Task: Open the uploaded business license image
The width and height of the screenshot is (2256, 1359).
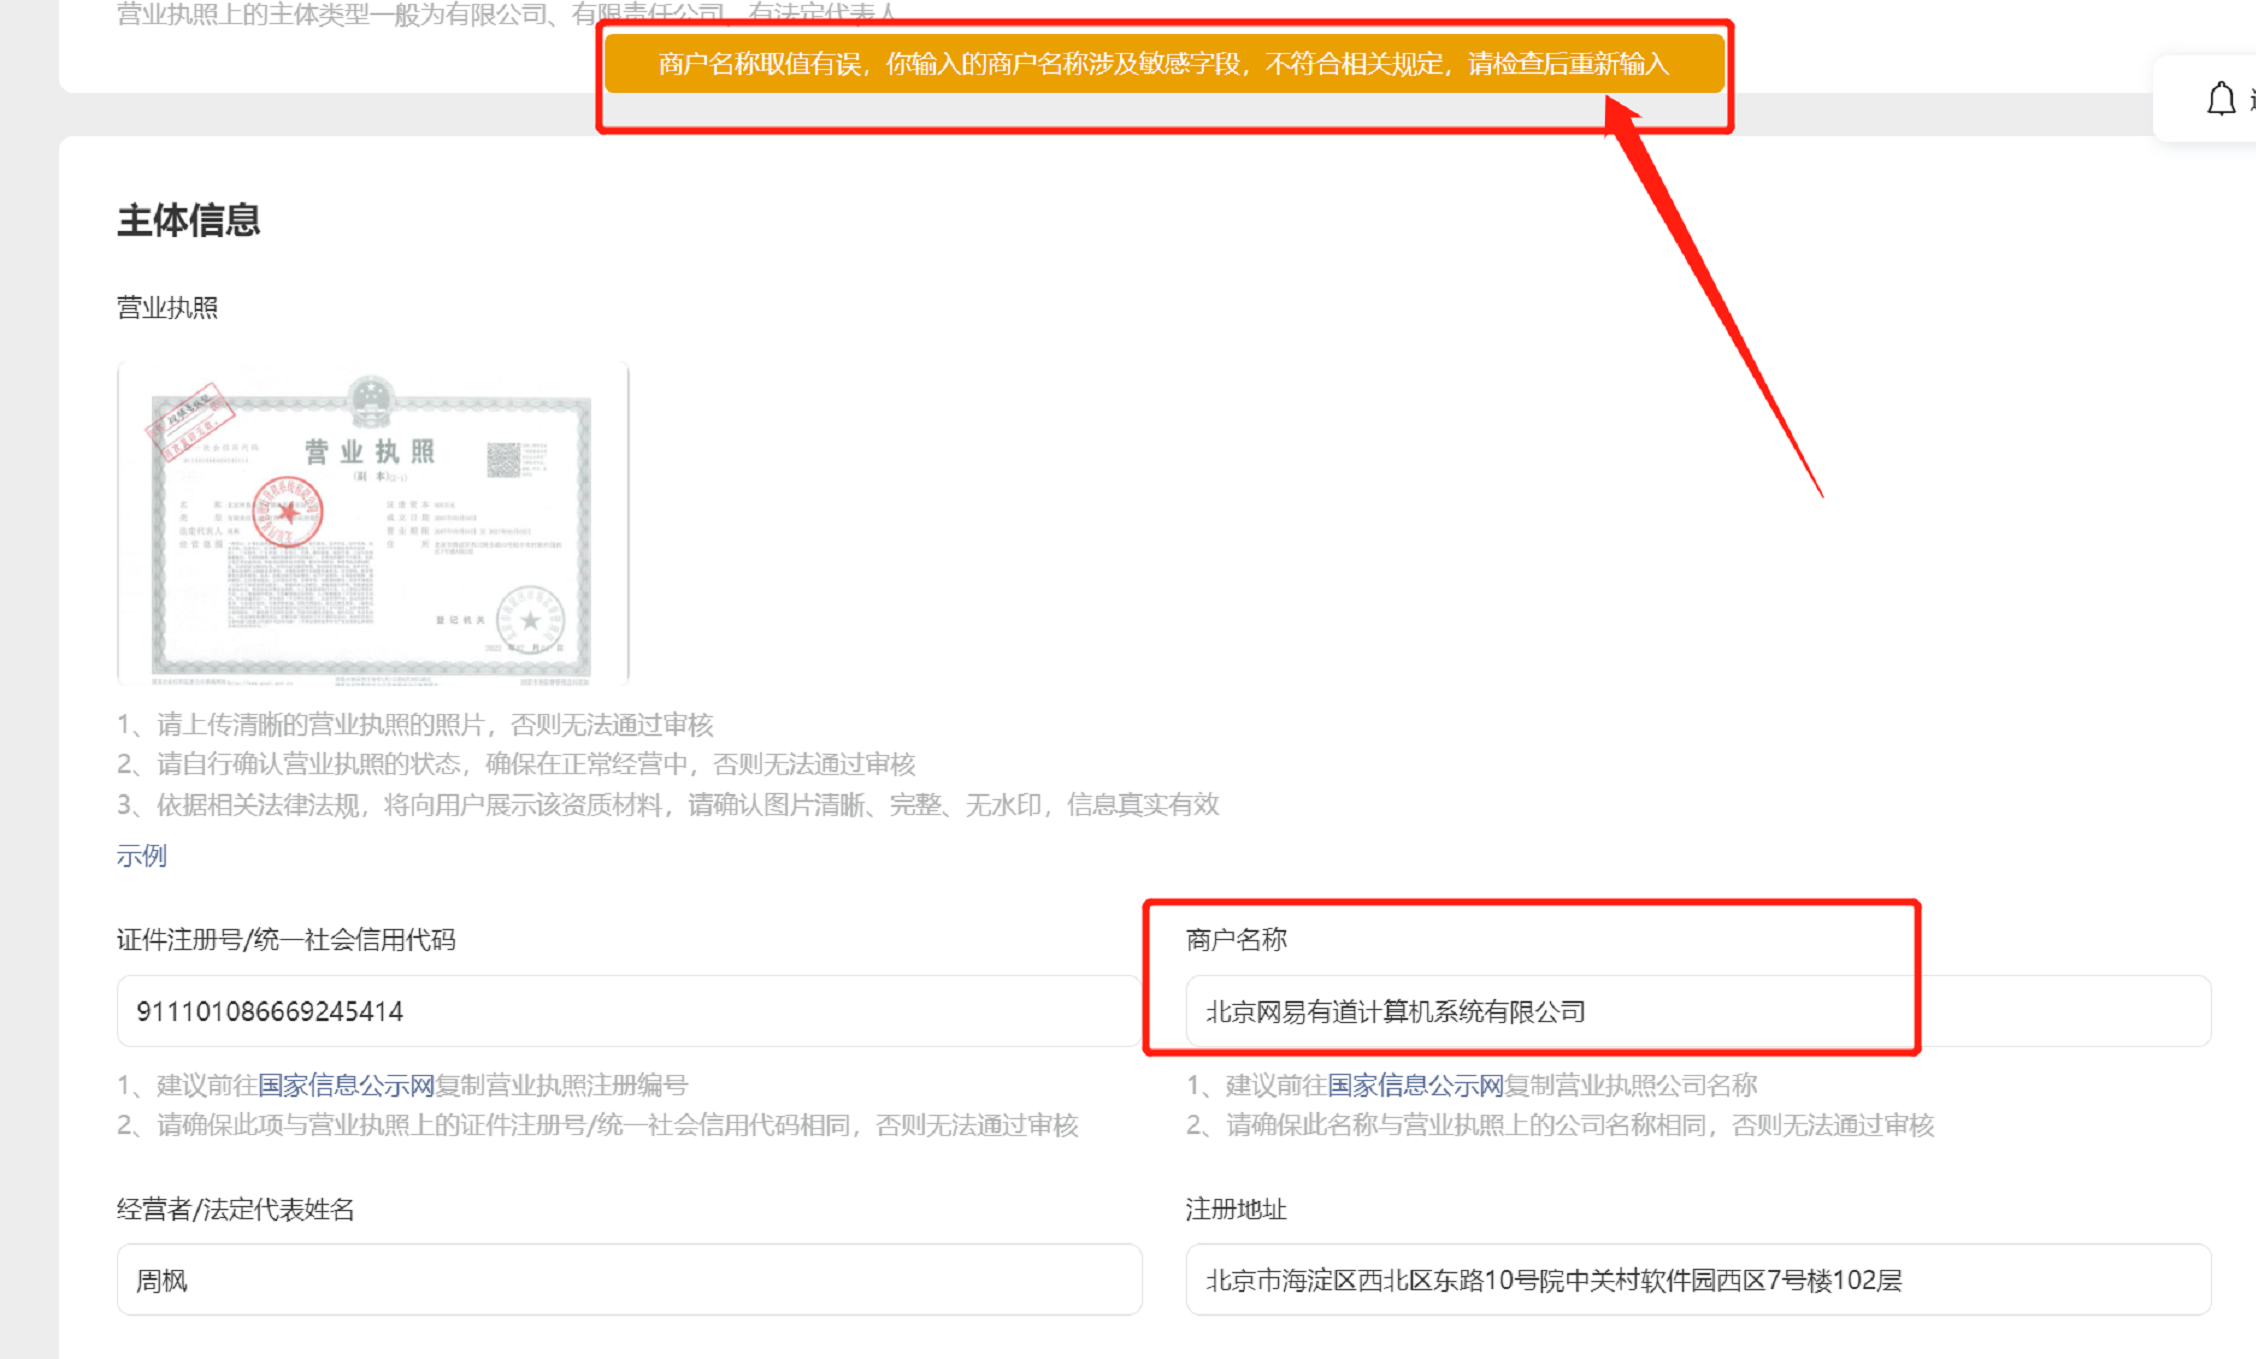Action: click(x=372, y=524)
